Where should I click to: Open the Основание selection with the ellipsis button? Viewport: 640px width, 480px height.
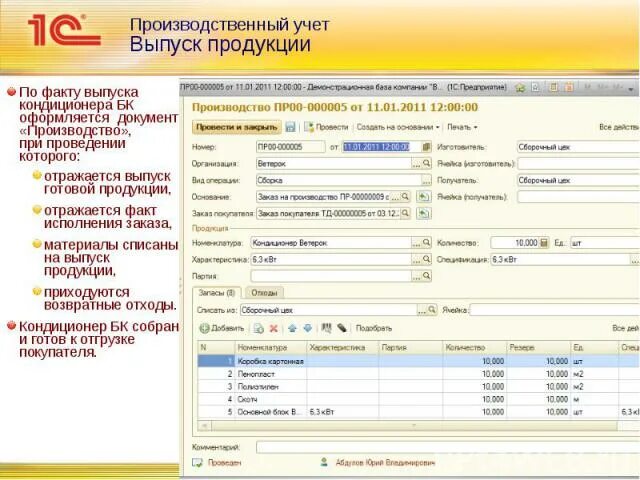click(x=395, y=197)
